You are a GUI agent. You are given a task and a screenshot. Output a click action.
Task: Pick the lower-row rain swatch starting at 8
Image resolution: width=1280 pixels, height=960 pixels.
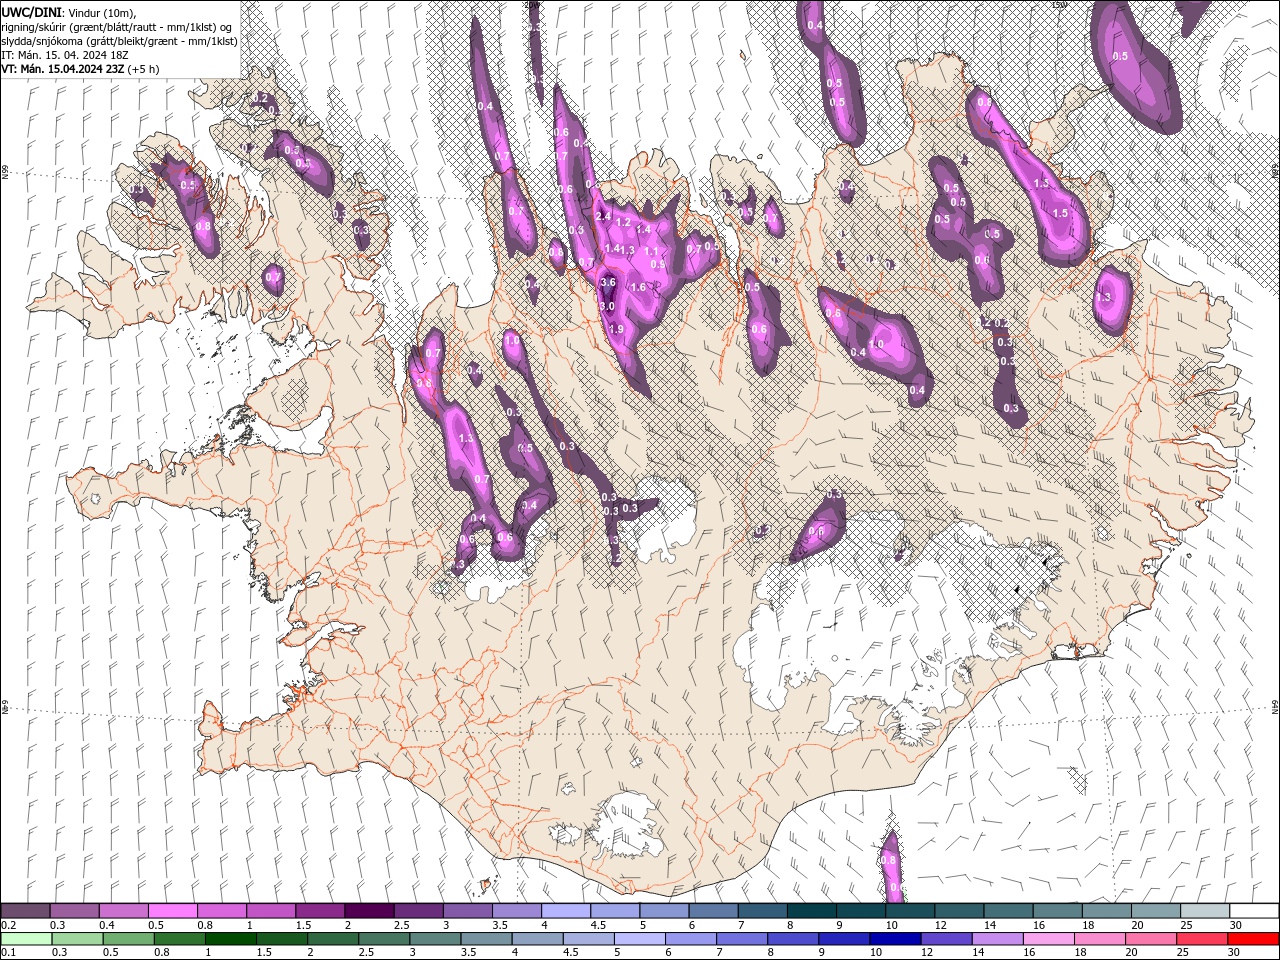792,939
